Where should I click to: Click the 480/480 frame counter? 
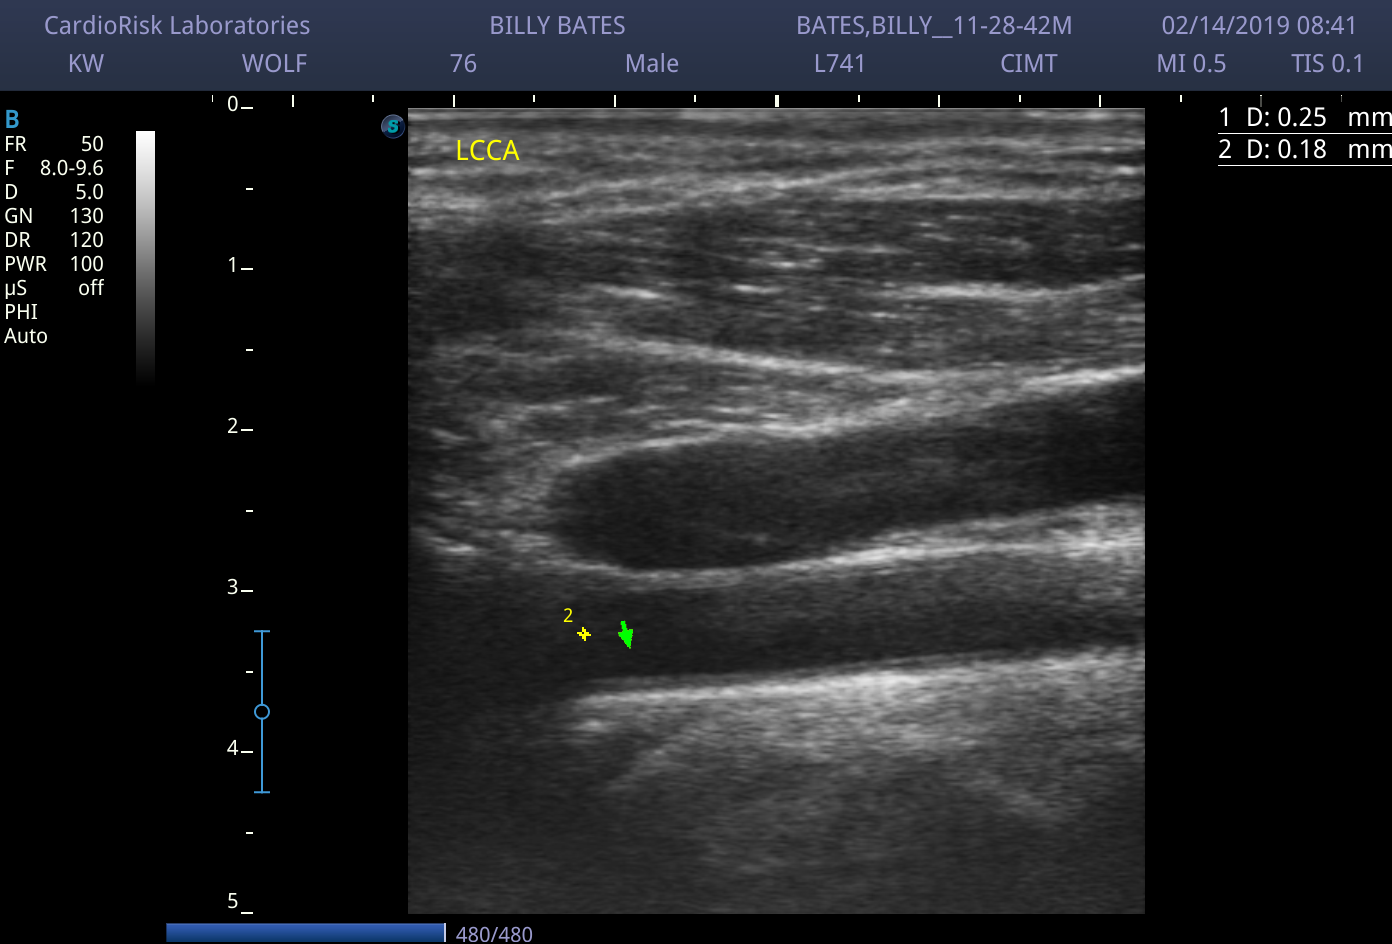494,934
